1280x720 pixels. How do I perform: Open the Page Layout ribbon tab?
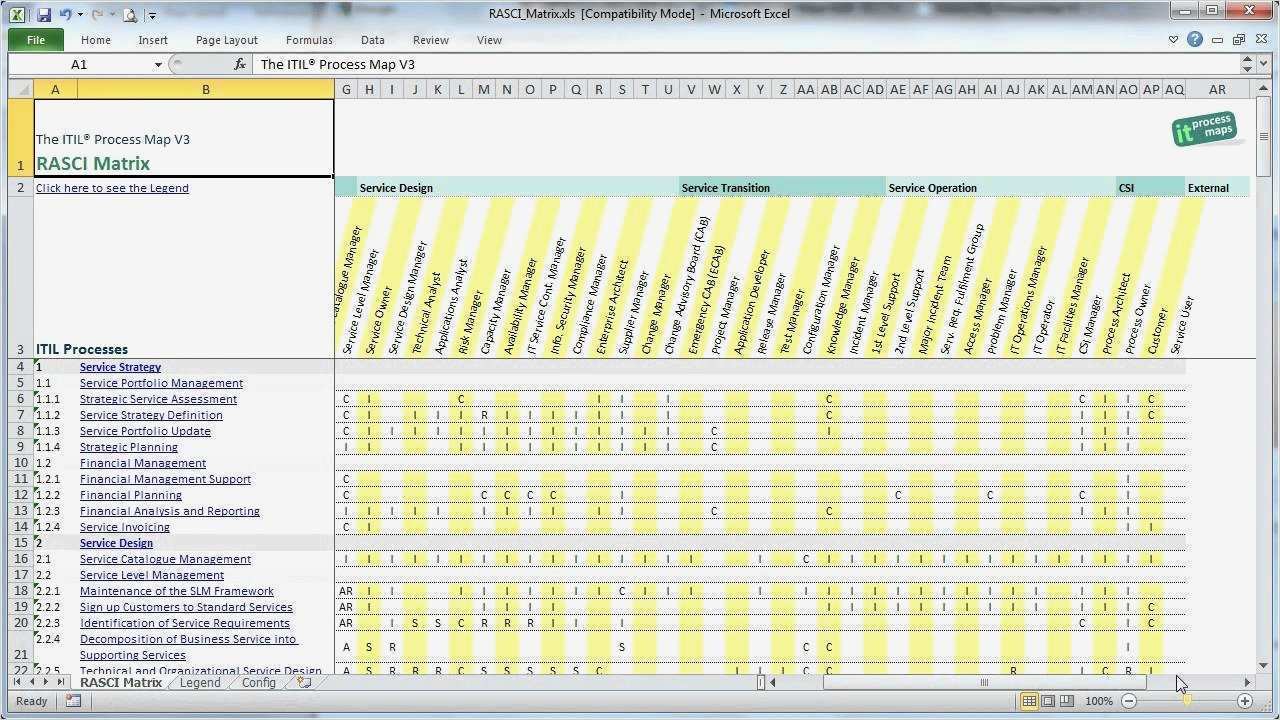227,40
